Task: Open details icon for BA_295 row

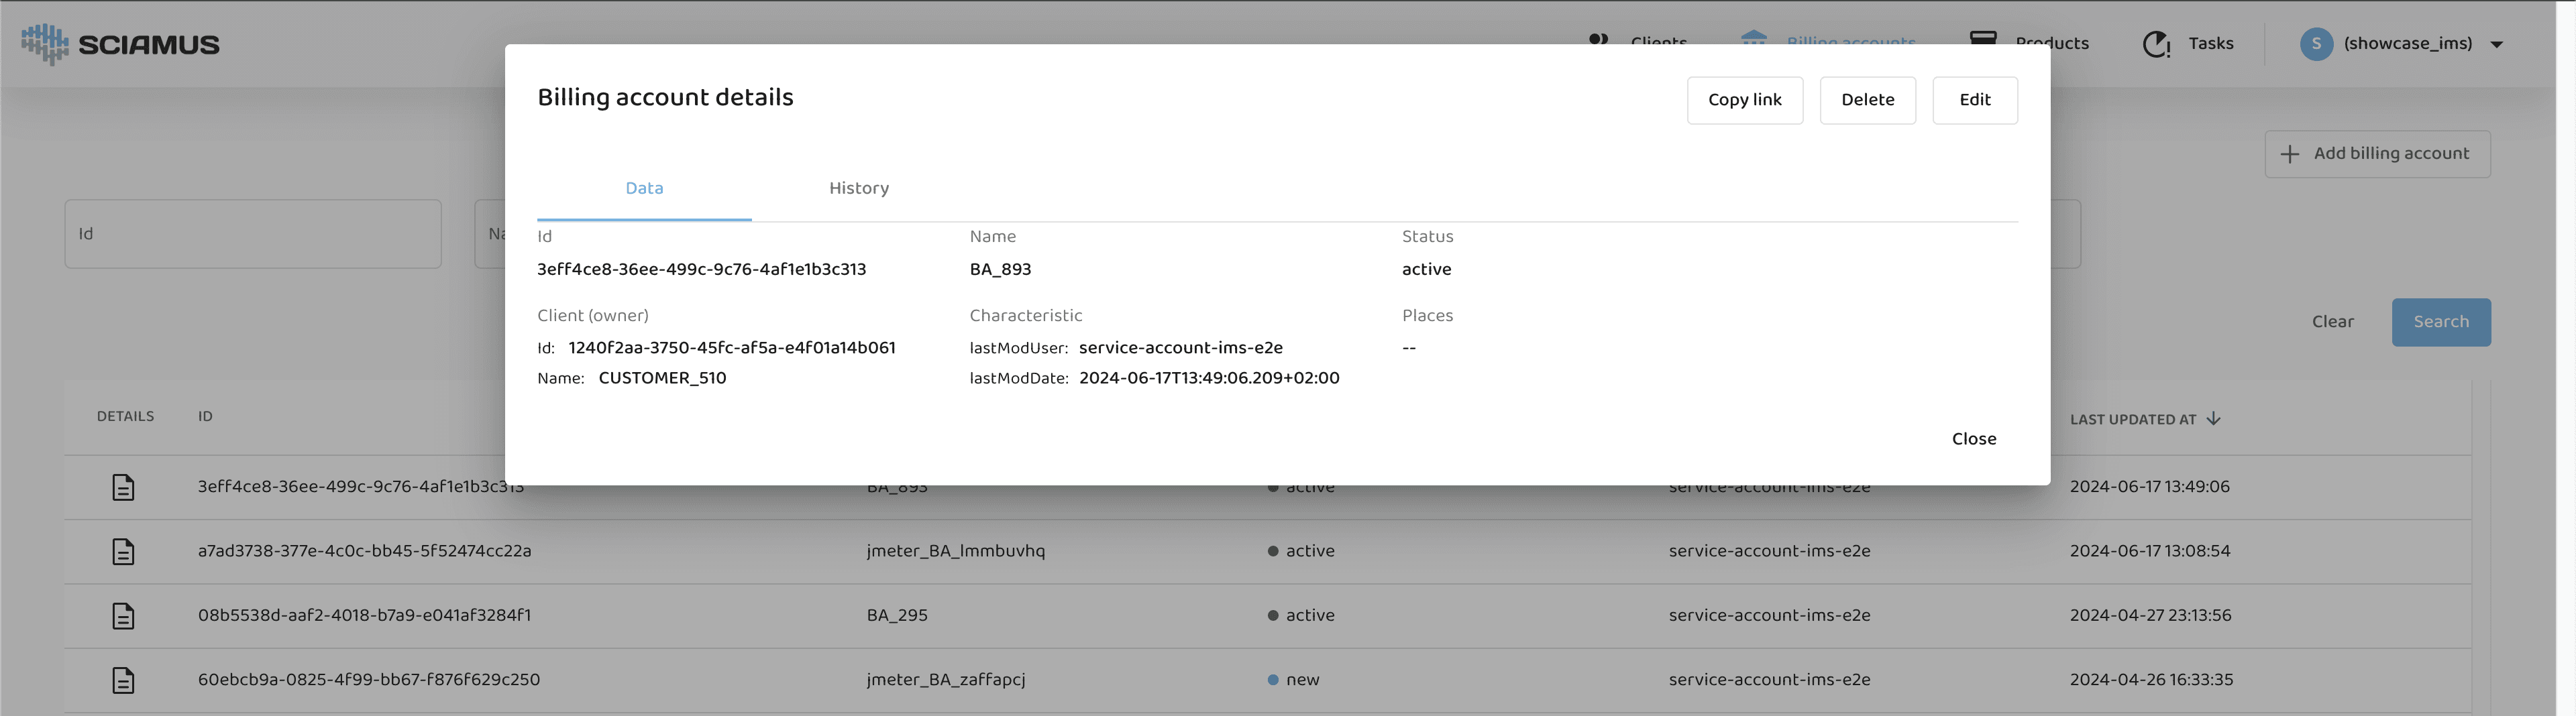Action: point(123,615)
